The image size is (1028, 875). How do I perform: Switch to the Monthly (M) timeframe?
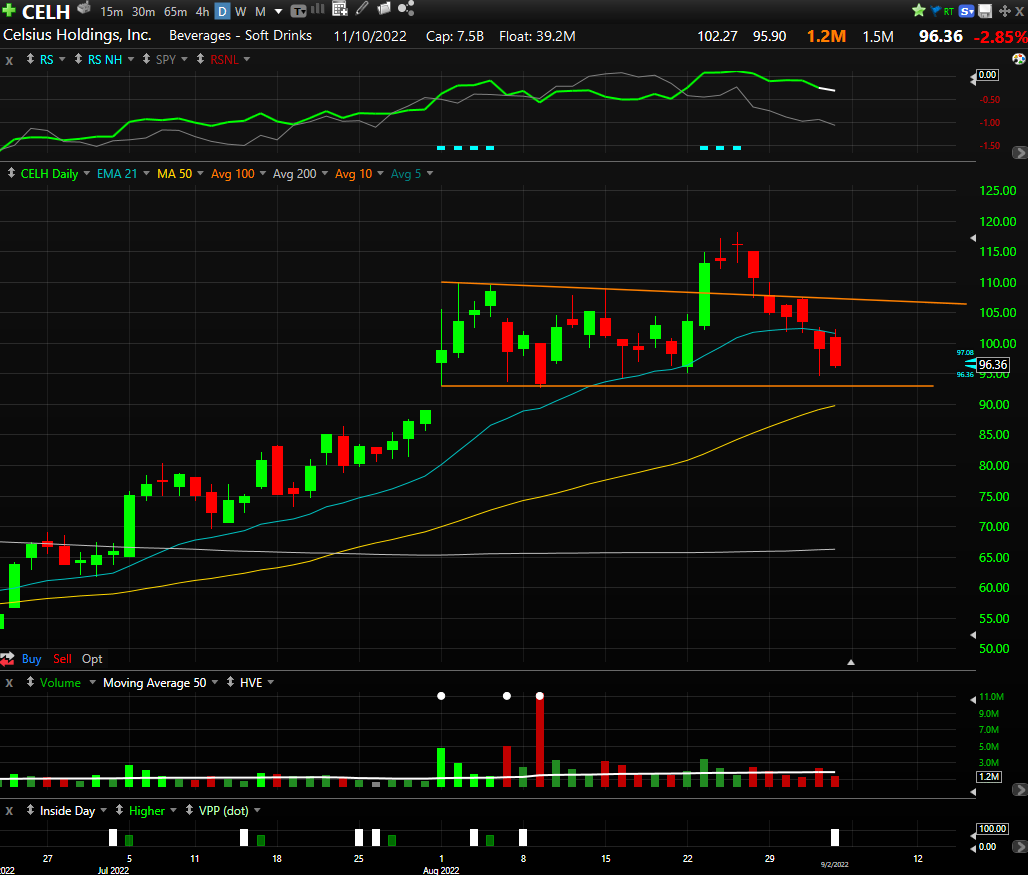click(x=260, y=12)
